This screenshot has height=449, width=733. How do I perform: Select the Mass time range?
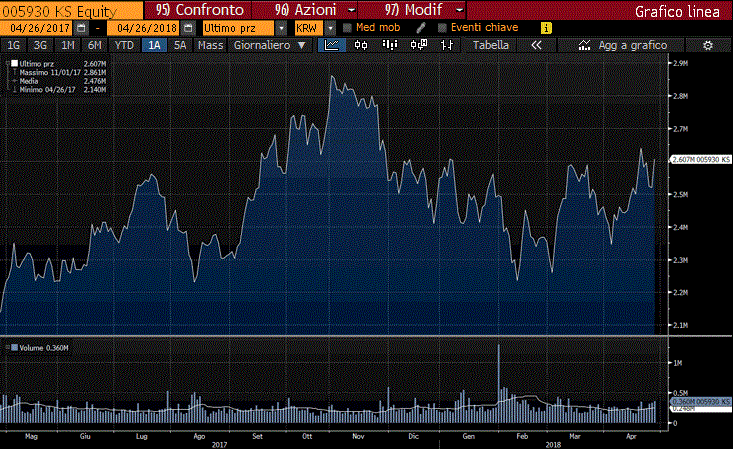210,45
